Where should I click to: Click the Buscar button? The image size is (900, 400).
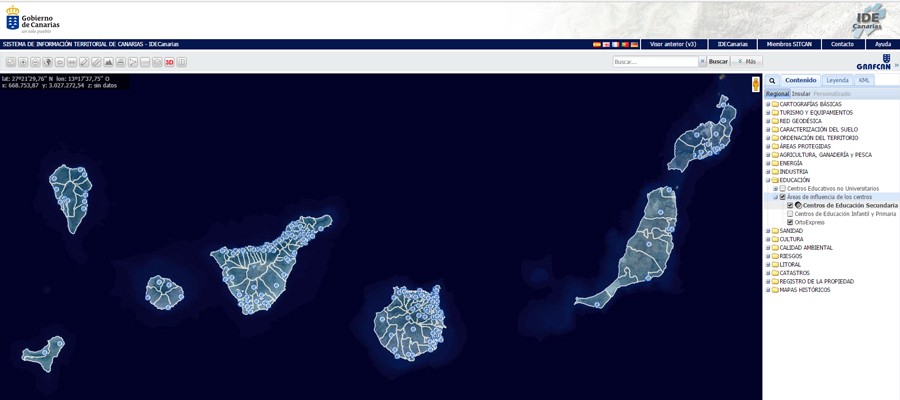click(718, 61)
